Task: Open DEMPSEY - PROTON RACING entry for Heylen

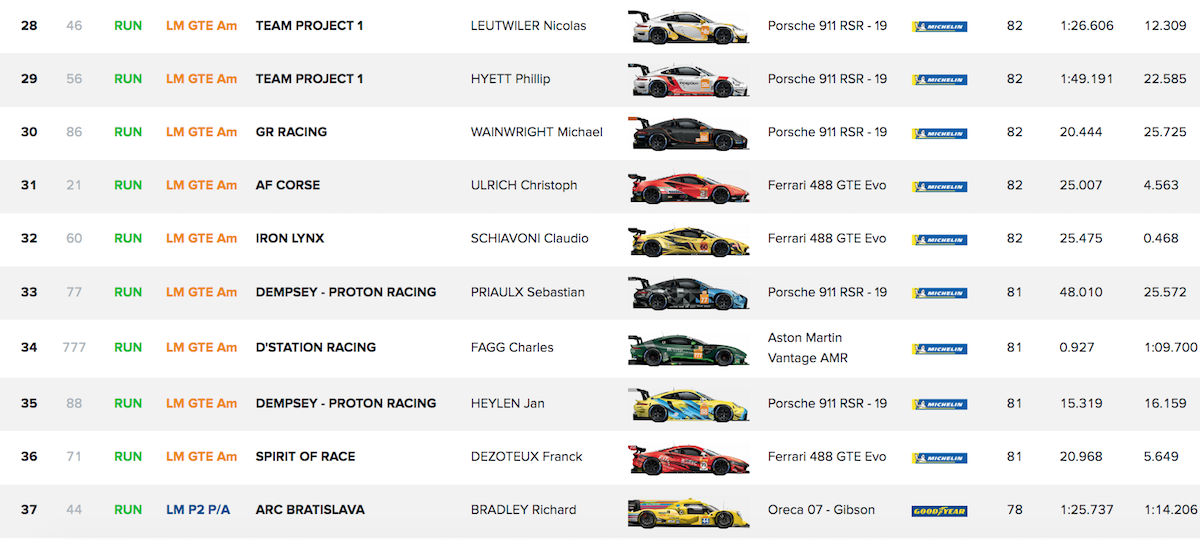Action: (x=346, y=404)
